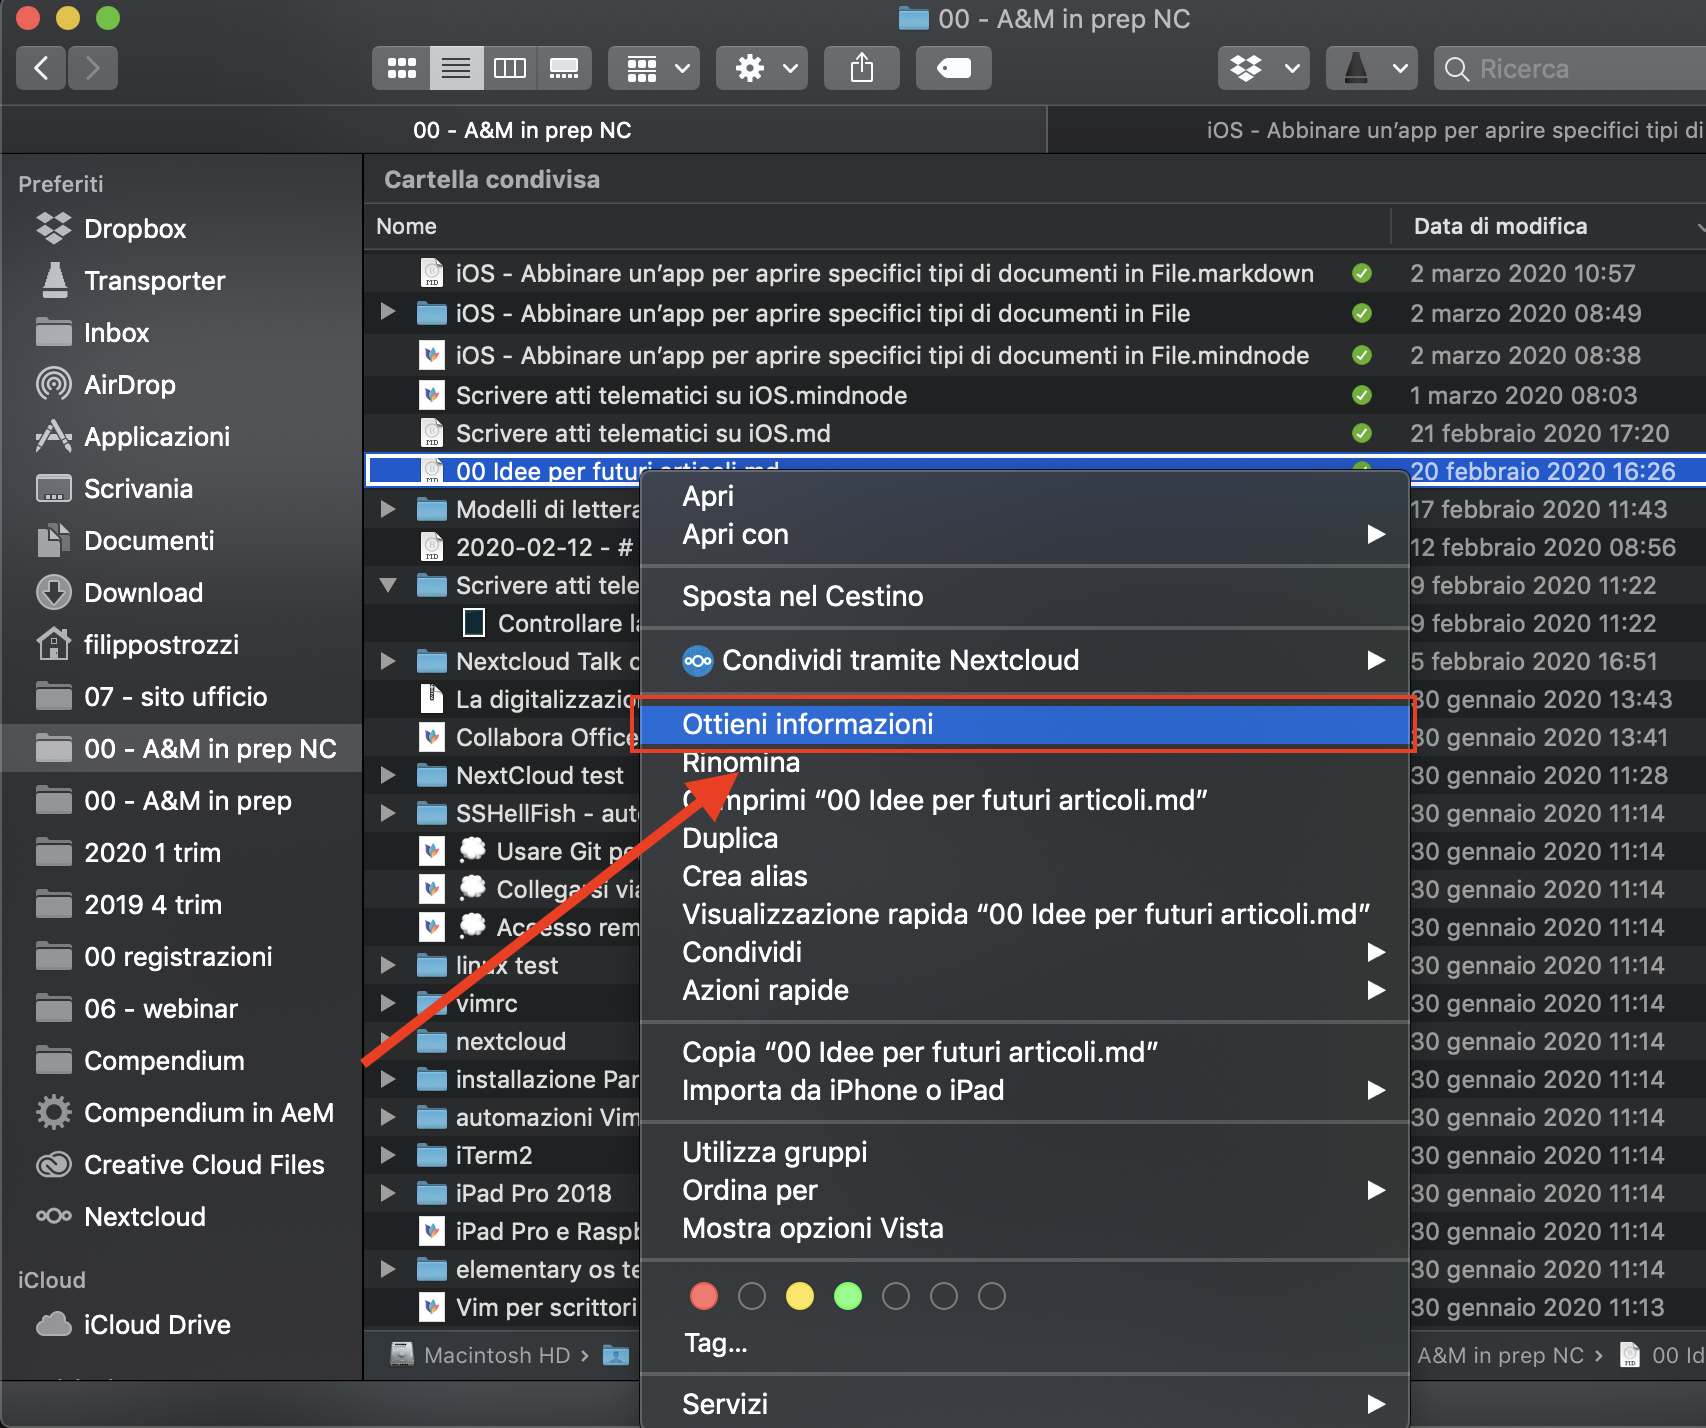1706x1428 pixels.
Task: Open Applicazioni in the sidebar
Action: click(156, 437)
